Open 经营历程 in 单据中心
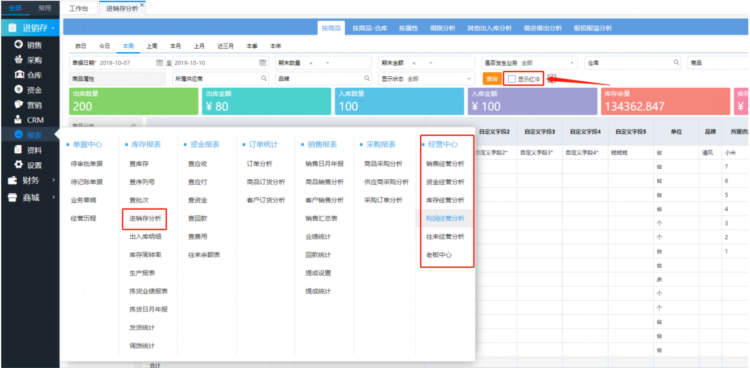 pos(84,218)
